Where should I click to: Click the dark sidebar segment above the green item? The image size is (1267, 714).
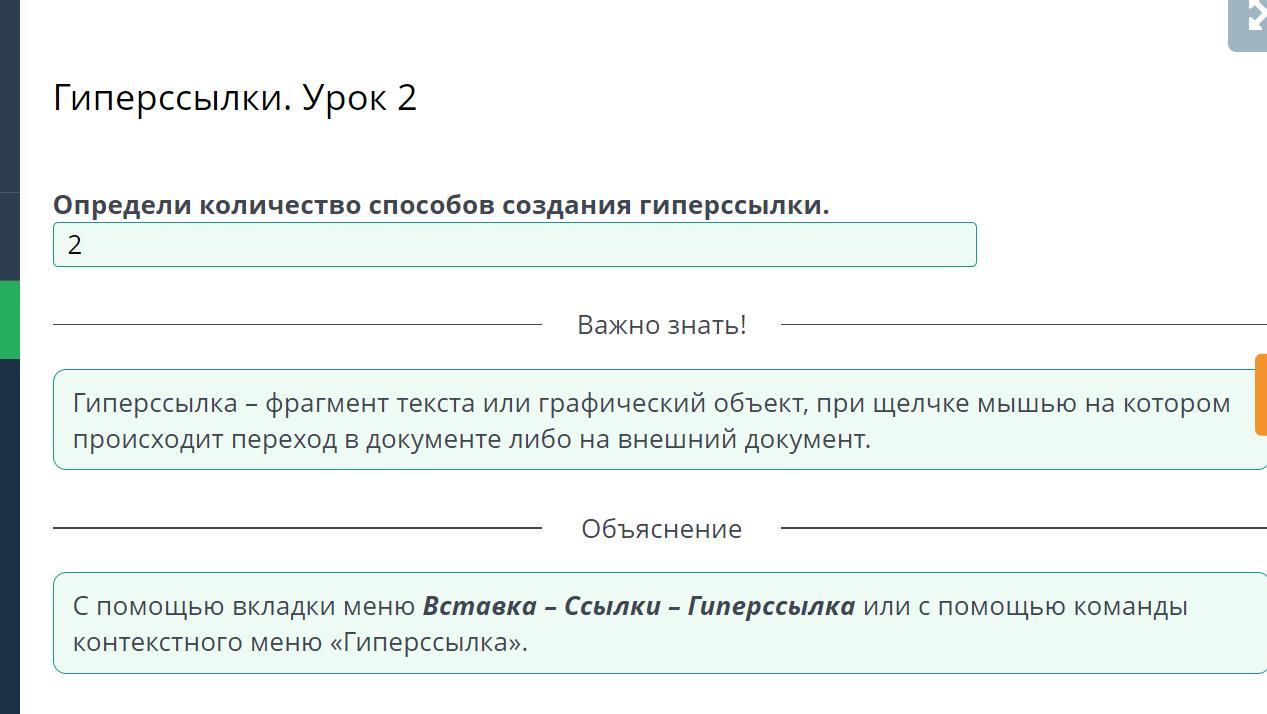pos(9,236)
